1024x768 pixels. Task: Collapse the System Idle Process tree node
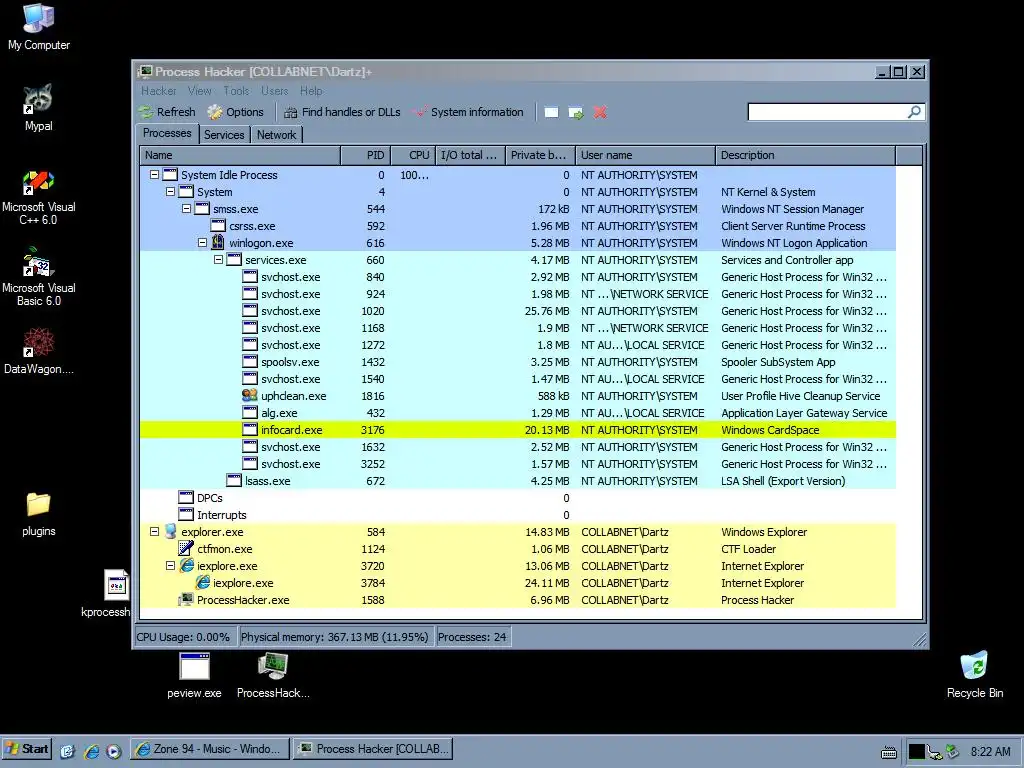pos(155,175)
